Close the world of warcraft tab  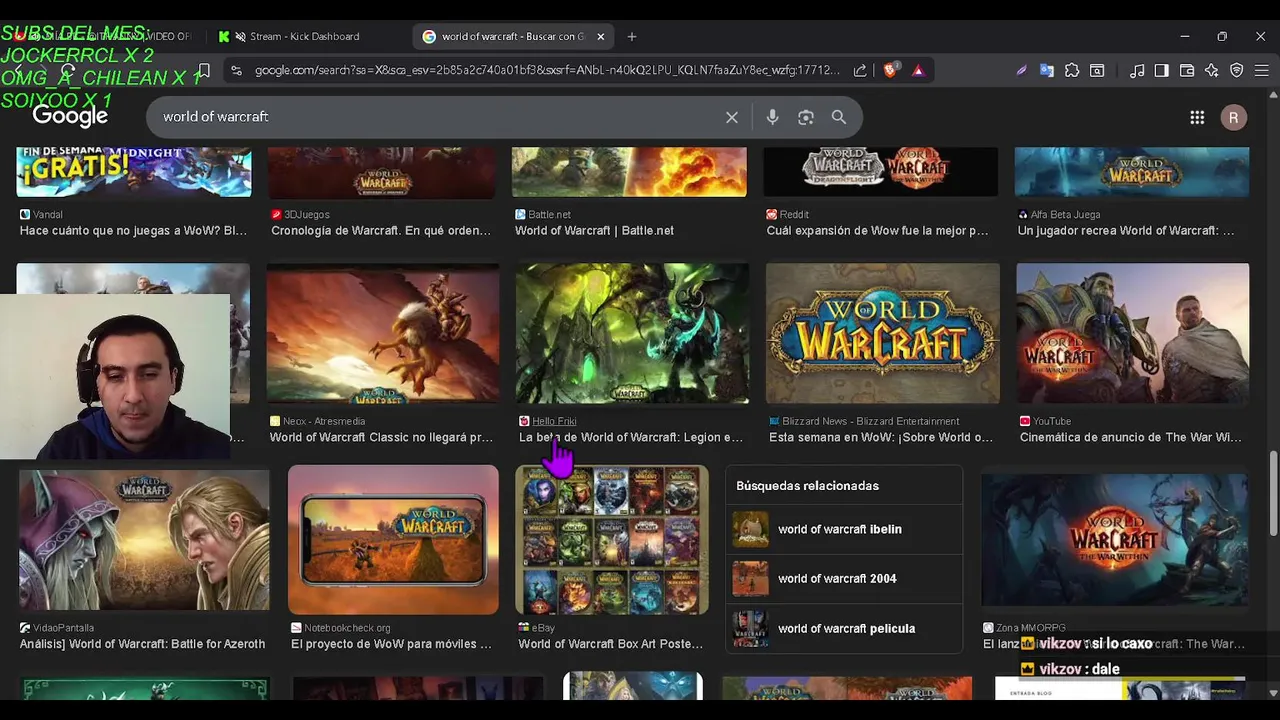[x=601, y=37]
